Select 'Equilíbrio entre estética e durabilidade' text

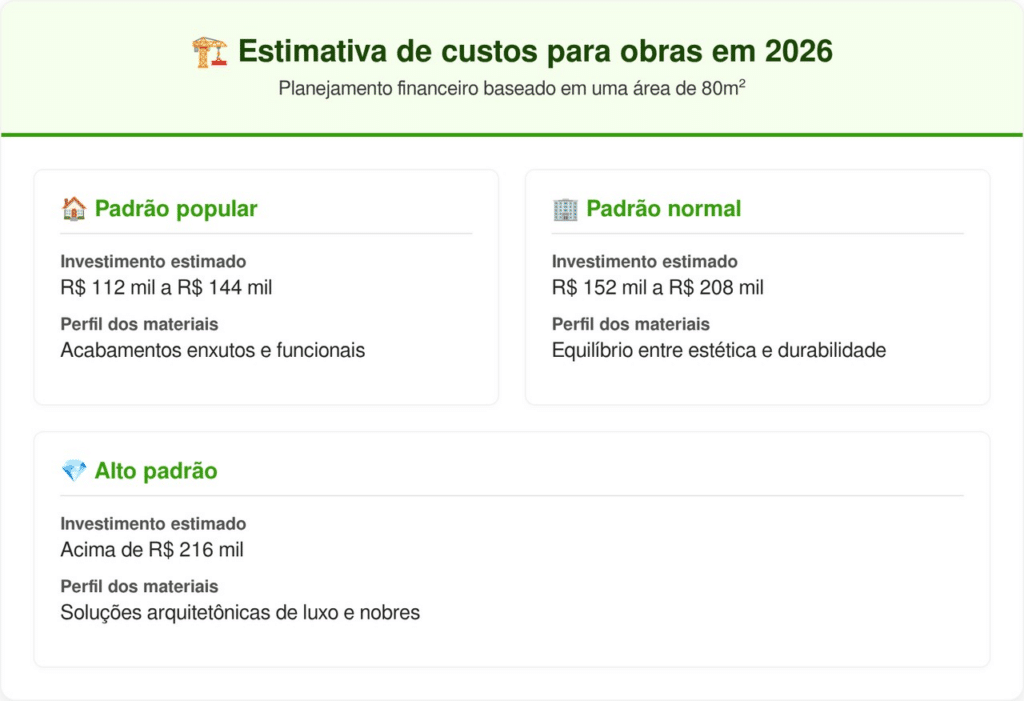point(719,350)
